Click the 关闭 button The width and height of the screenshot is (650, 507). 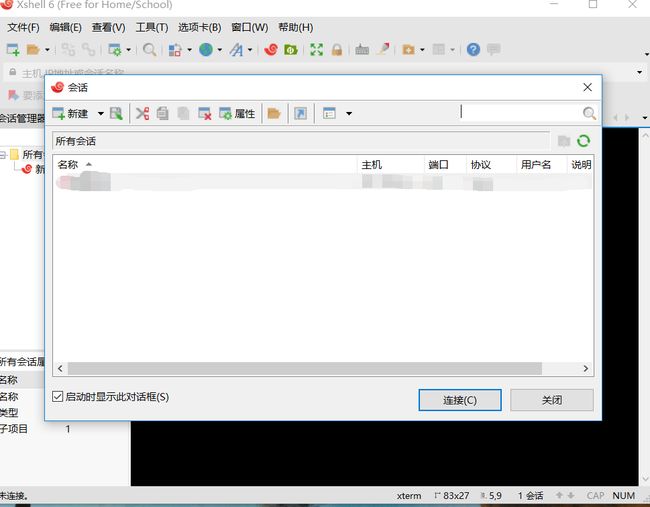click(x=552, y=400)
